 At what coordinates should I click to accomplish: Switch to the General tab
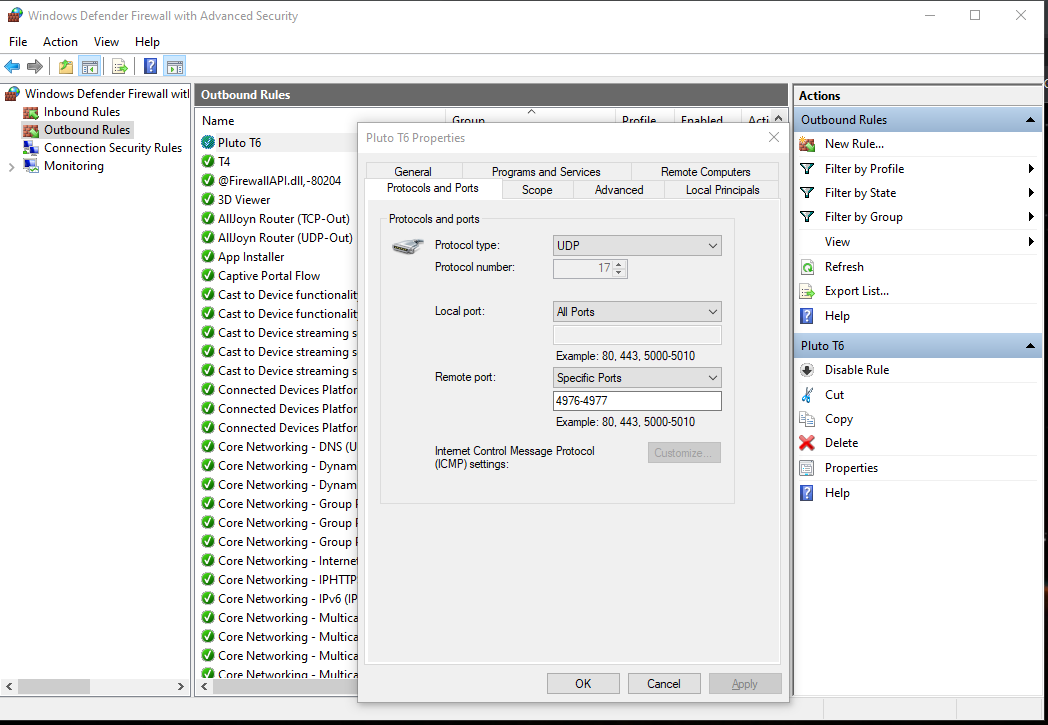[x=413, y=171]
